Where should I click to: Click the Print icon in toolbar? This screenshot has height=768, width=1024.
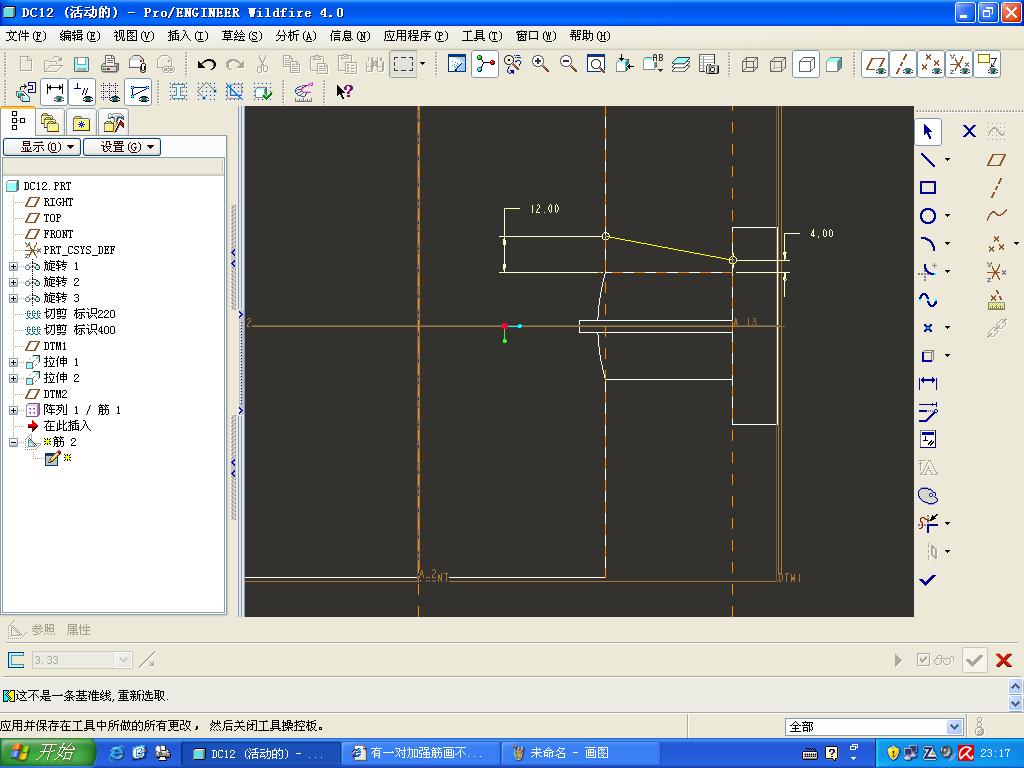click(109, 64)
